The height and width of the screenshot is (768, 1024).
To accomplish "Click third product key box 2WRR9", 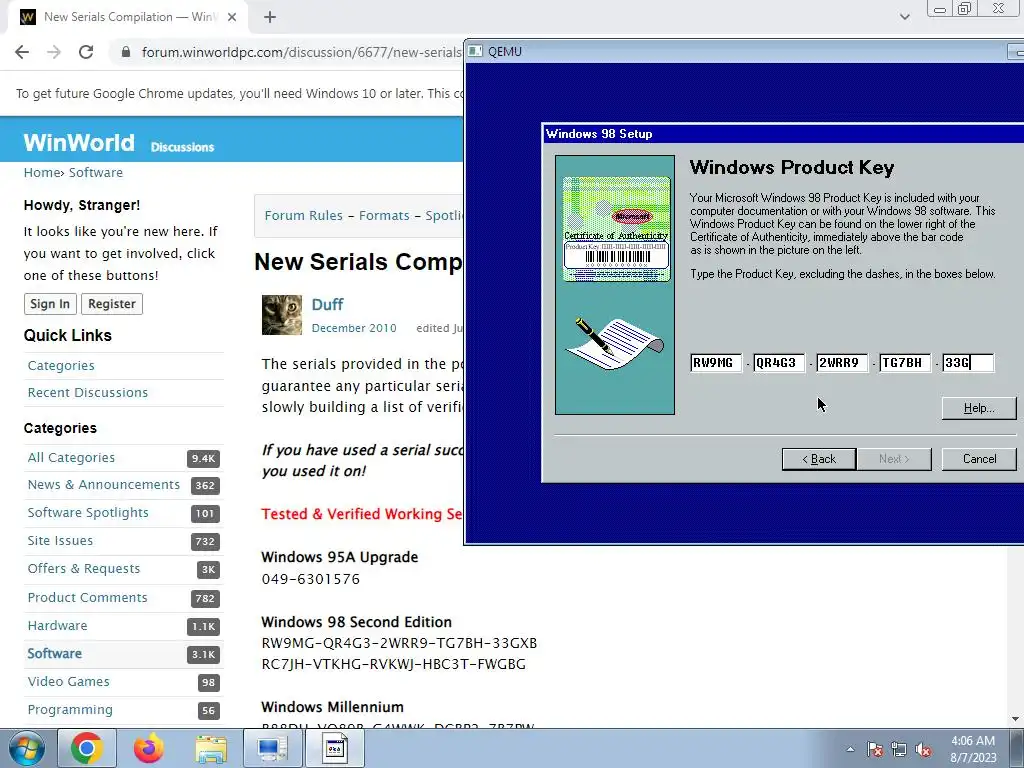I will point(842,363).
